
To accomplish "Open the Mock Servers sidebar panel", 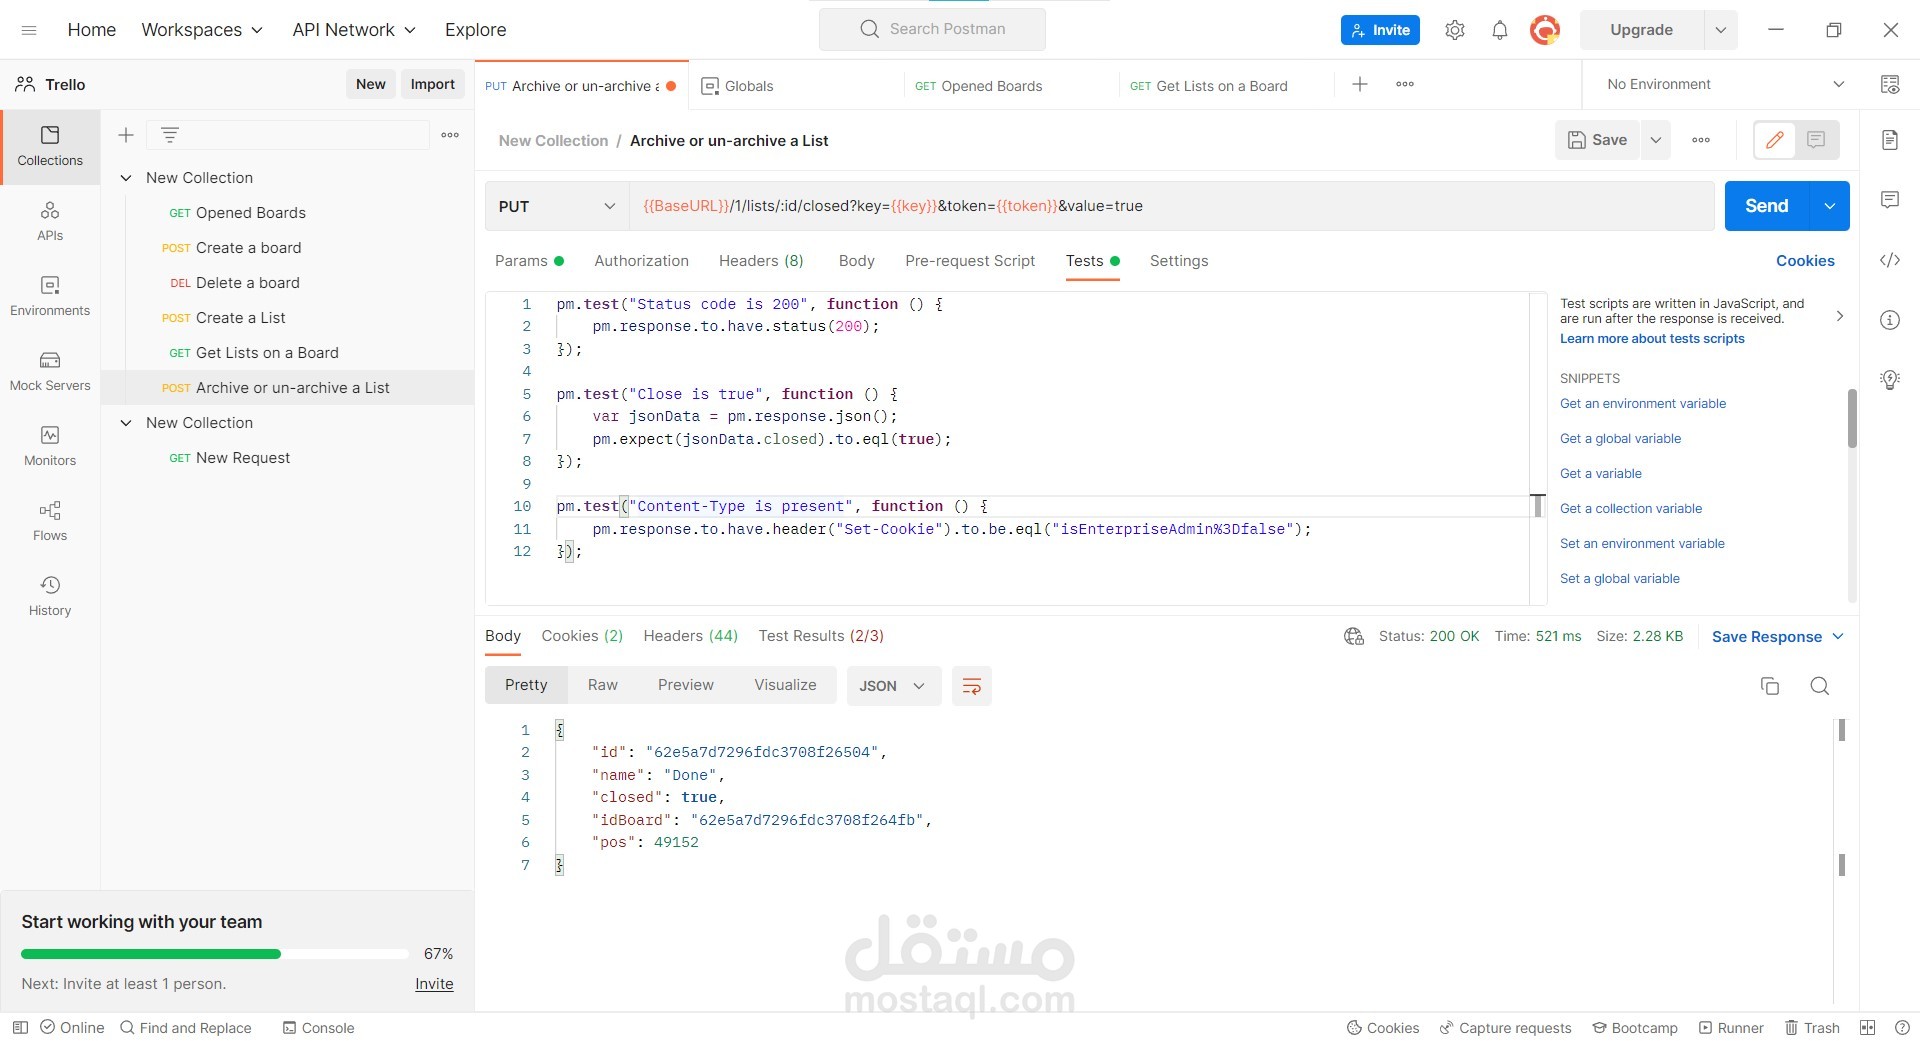I will (x=50, y=371).
